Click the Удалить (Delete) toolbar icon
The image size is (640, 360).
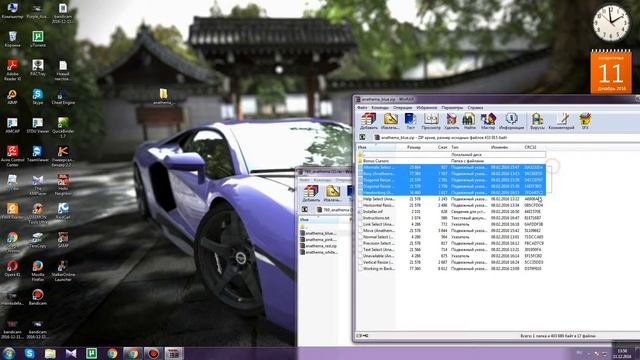(451, 121)
